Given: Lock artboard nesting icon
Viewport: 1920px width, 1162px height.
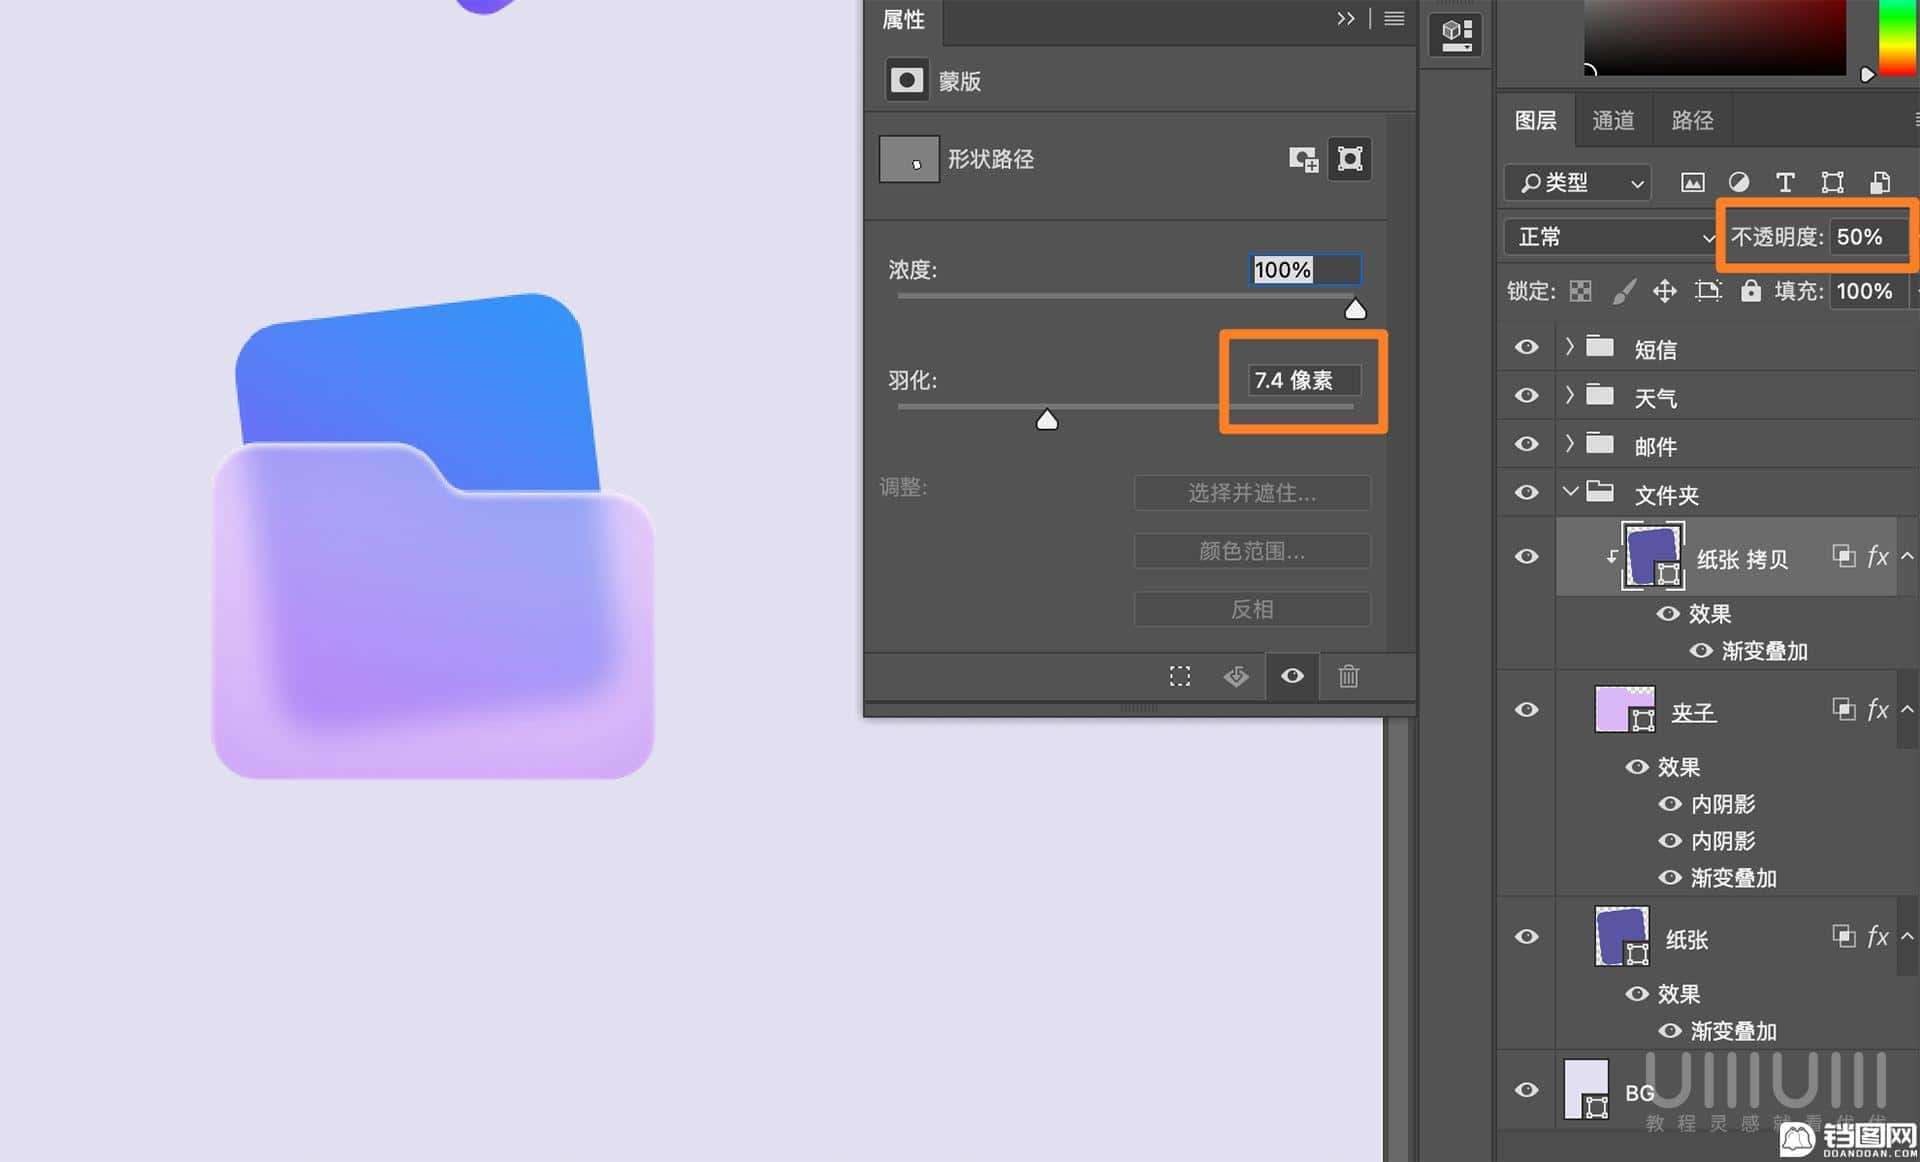Looking at the screenshot, I should (x=1708, y=292).
